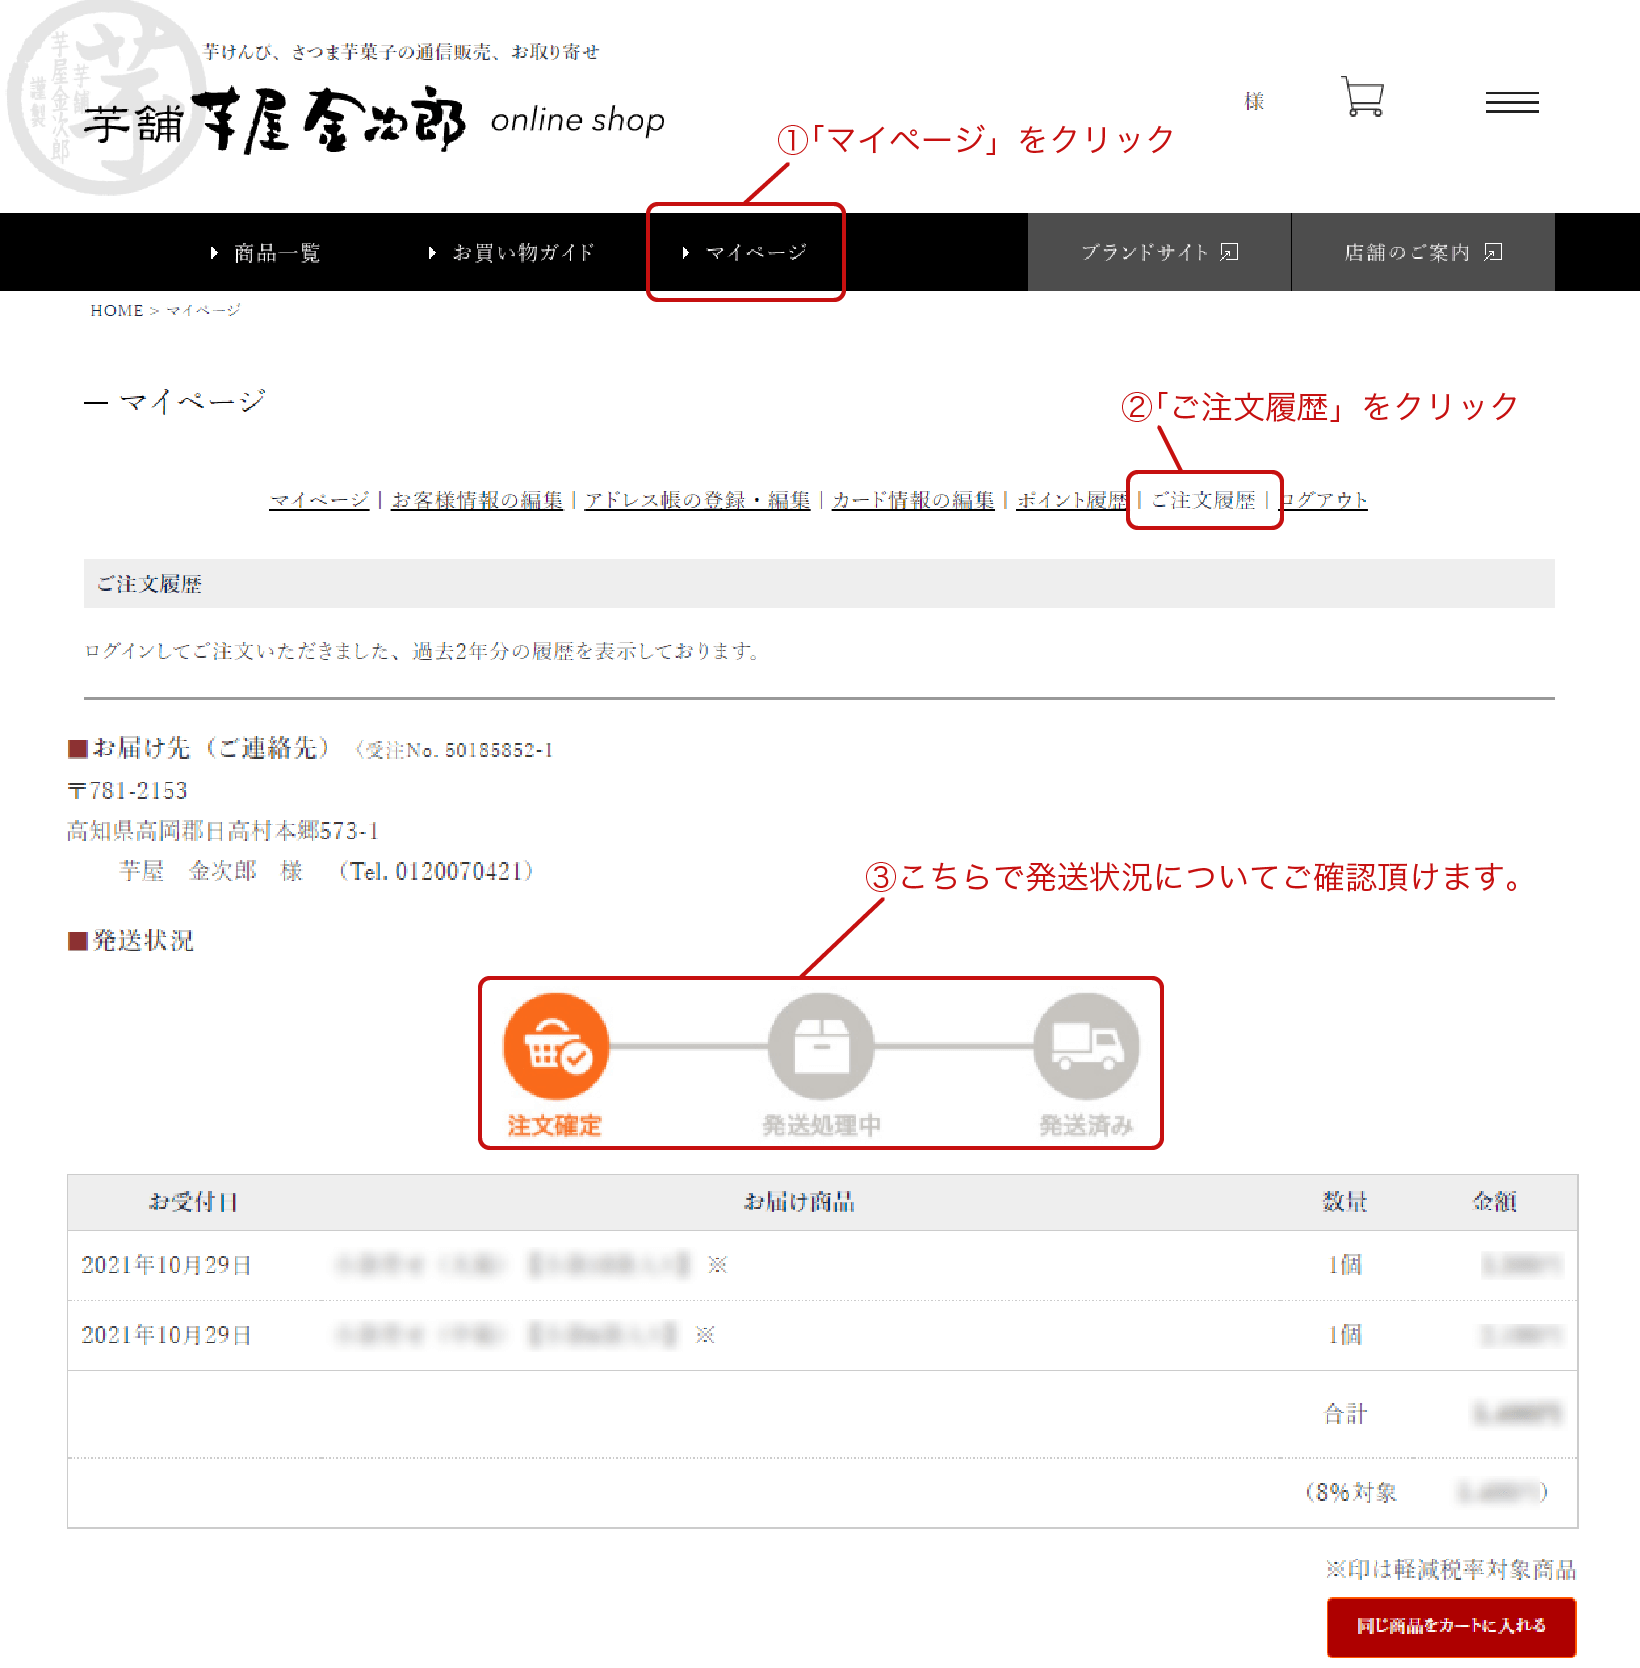This screenshot has width=1640, height=1668.
Task: Click the マイページ sub-navigation link
Action: [319, 500]
